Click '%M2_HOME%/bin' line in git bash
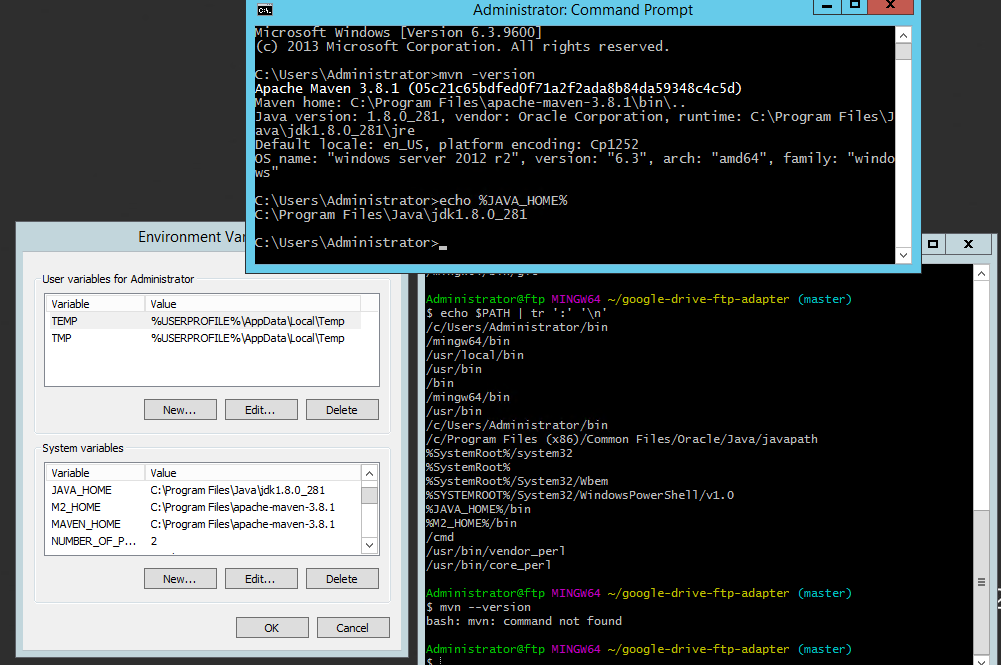The image size is (1001, 665). tap(472, 523)
